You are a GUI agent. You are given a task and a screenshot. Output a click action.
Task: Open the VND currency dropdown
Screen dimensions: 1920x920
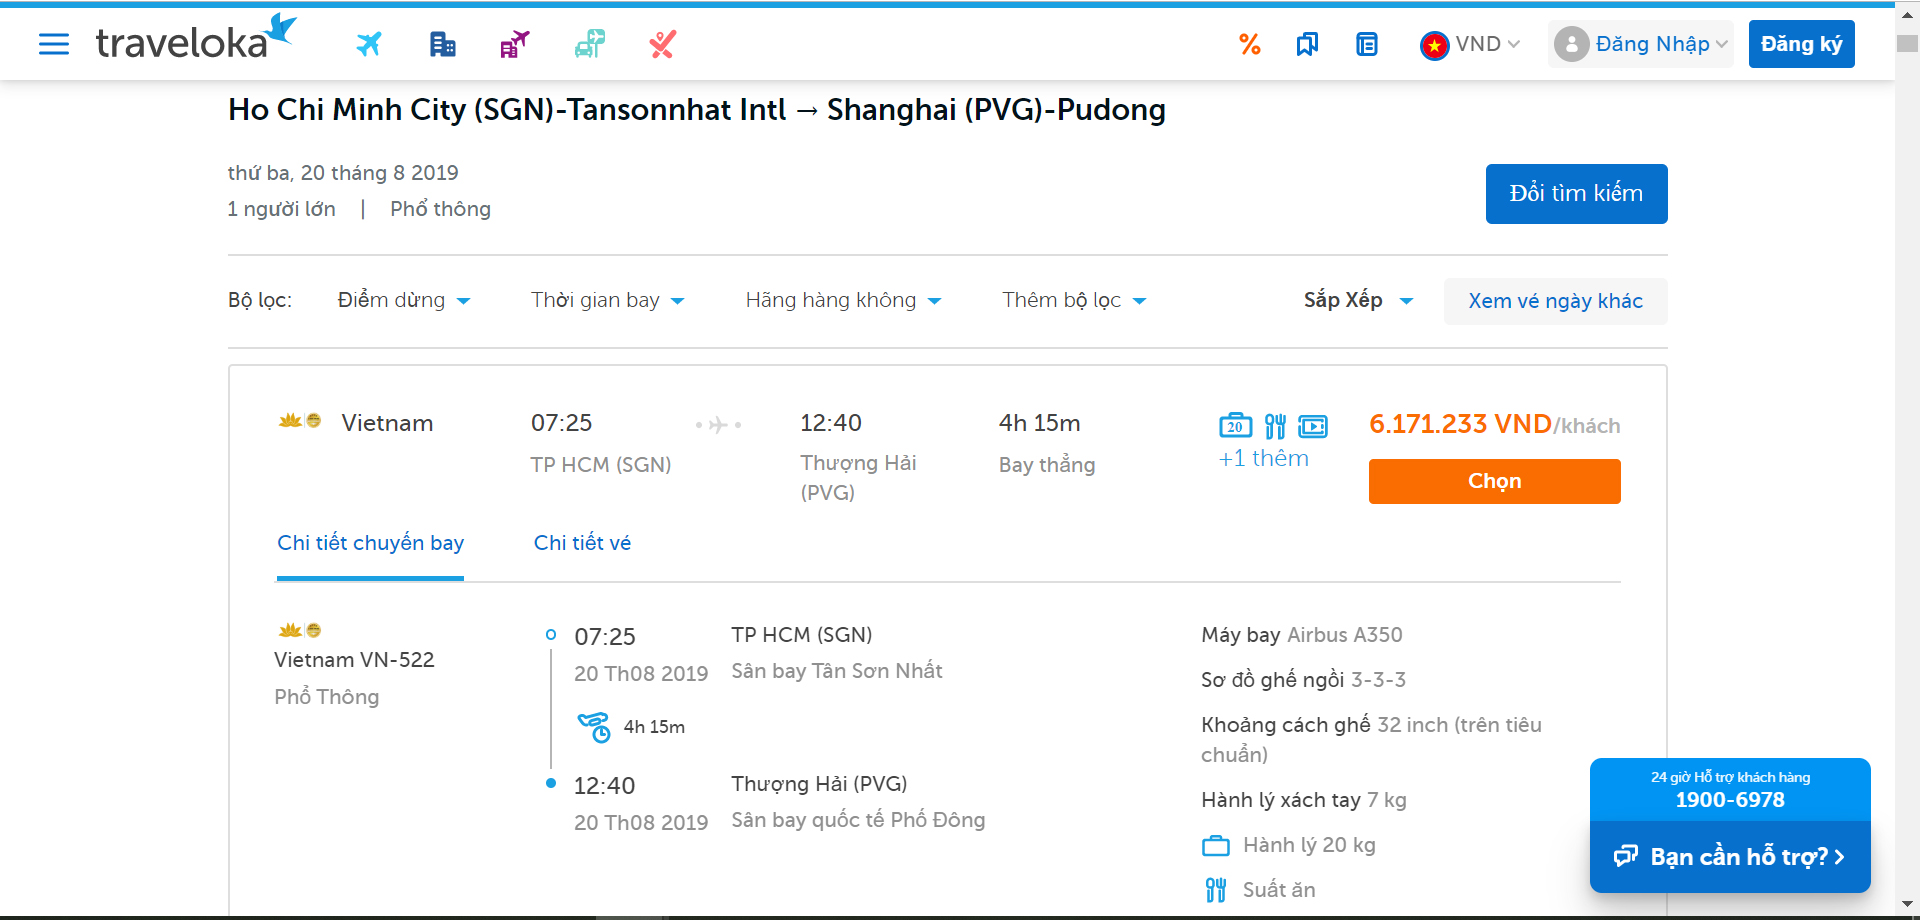(x=1471, y=44)
